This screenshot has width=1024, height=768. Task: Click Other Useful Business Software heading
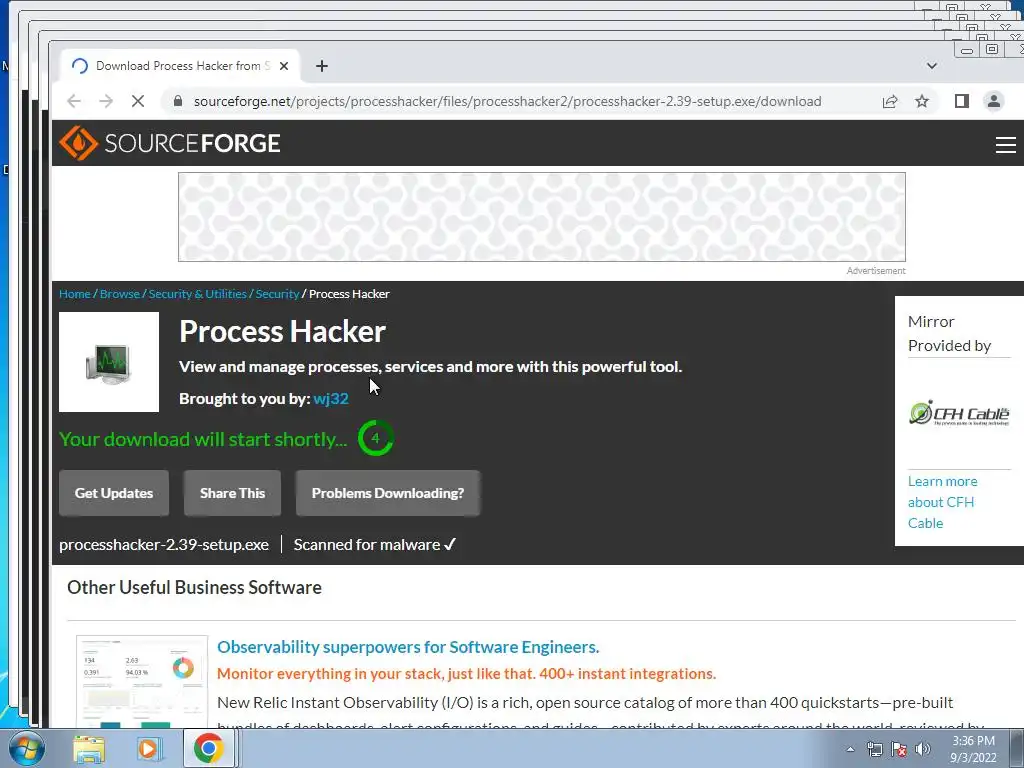194,587
